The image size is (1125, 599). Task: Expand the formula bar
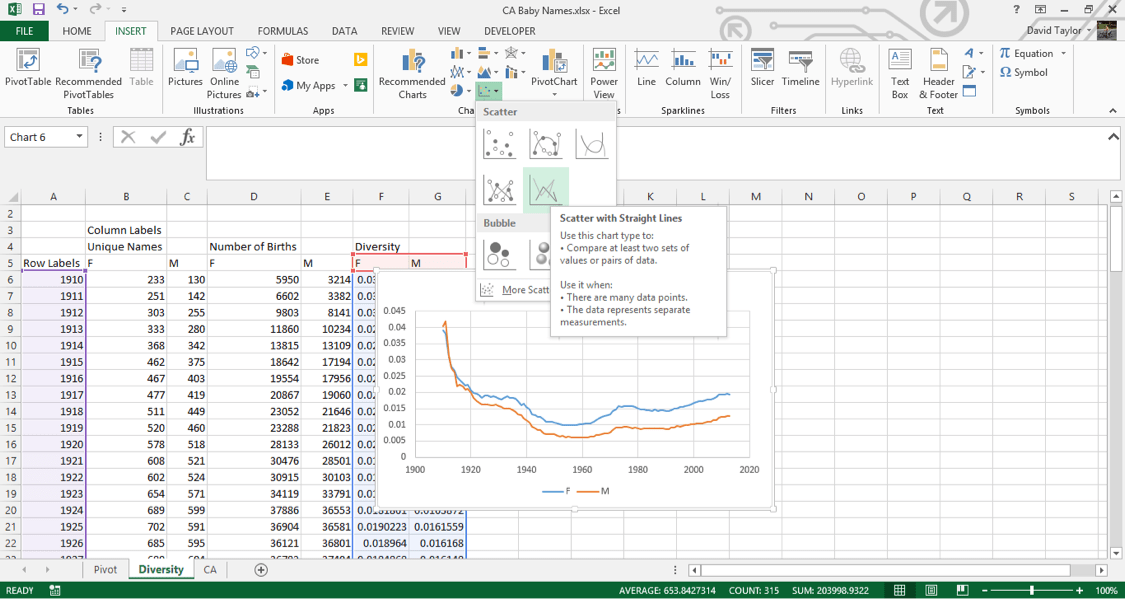click(x=1114, y=136)
